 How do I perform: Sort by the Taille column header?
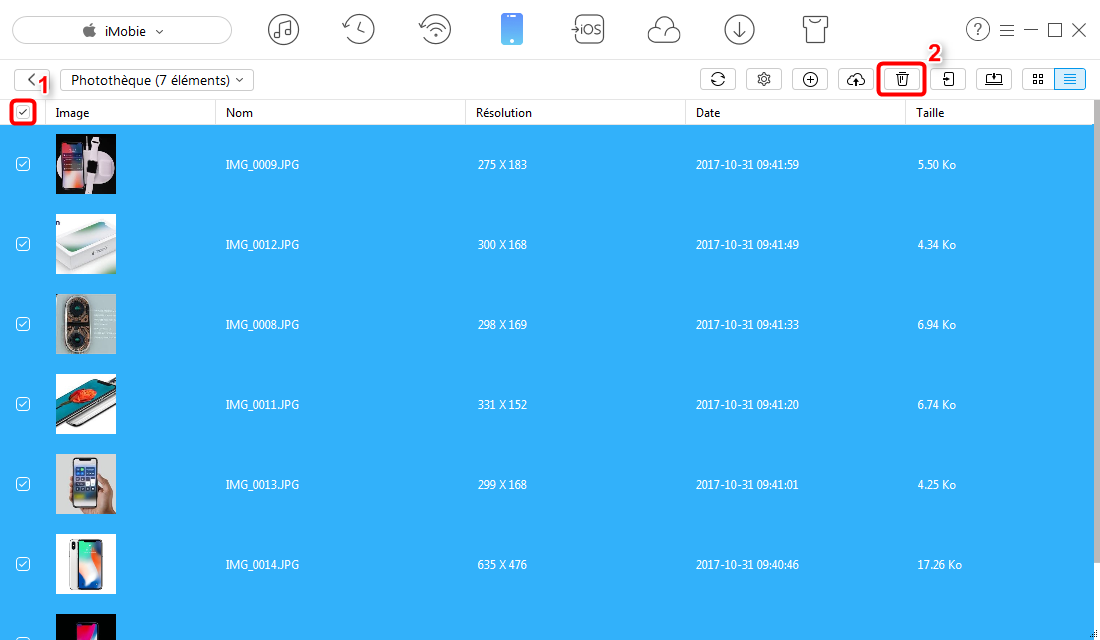coord(1000,112)
